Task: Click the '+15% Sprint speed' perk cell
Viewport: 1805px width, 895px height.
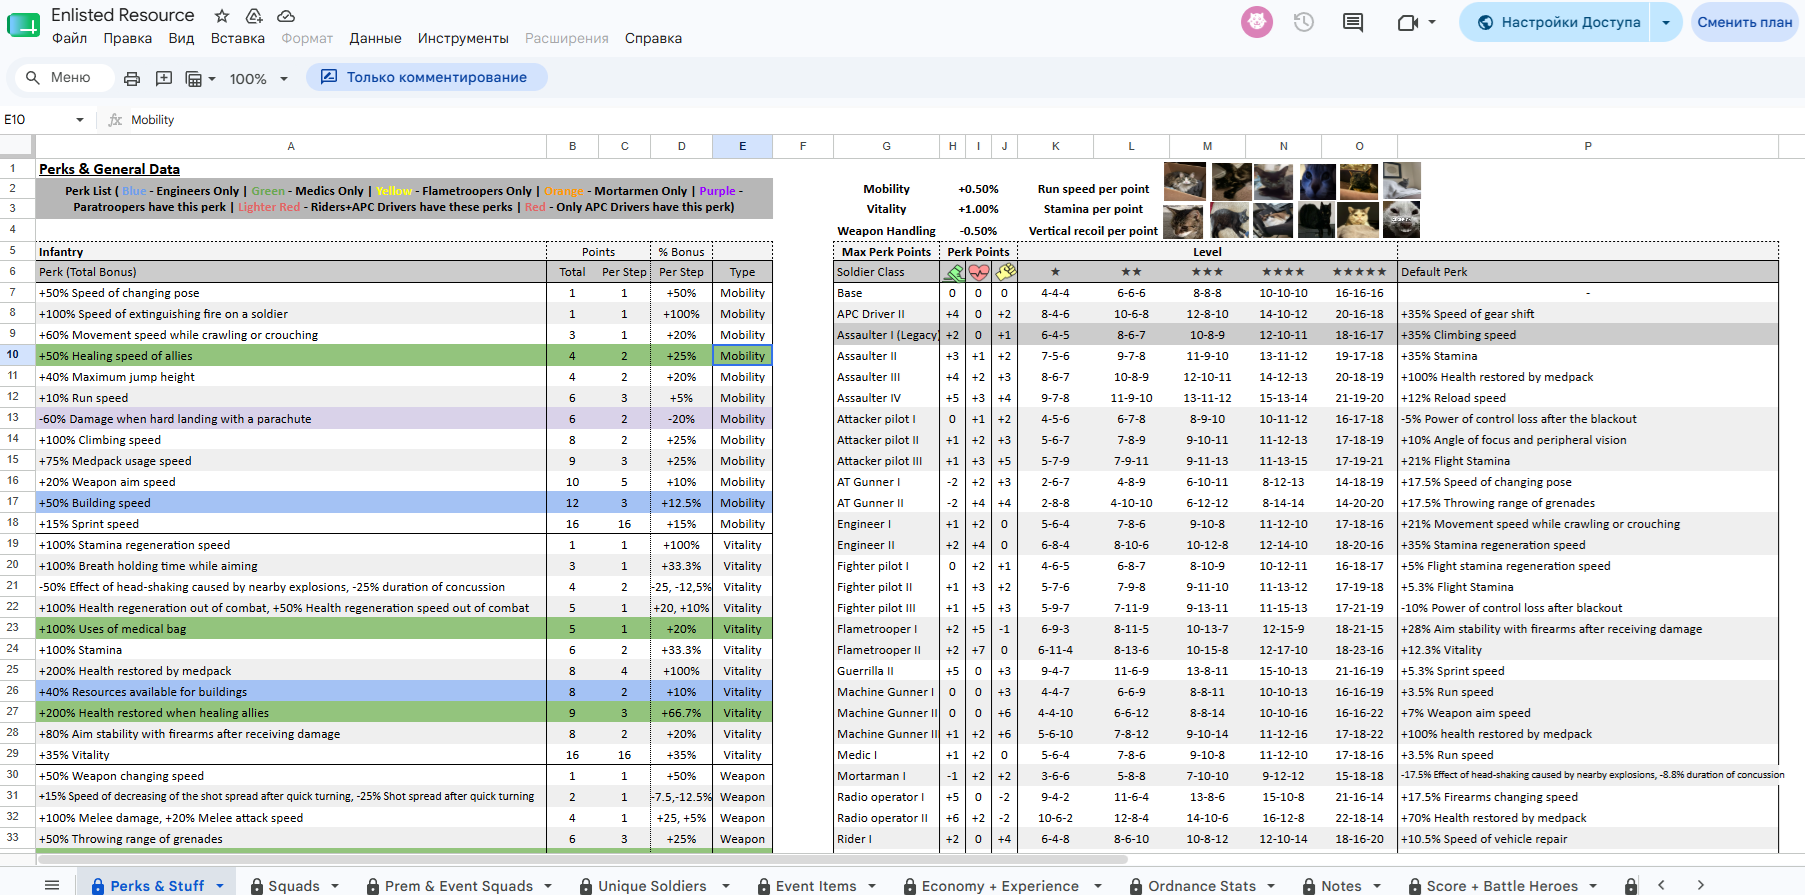Action: point(291,524)
